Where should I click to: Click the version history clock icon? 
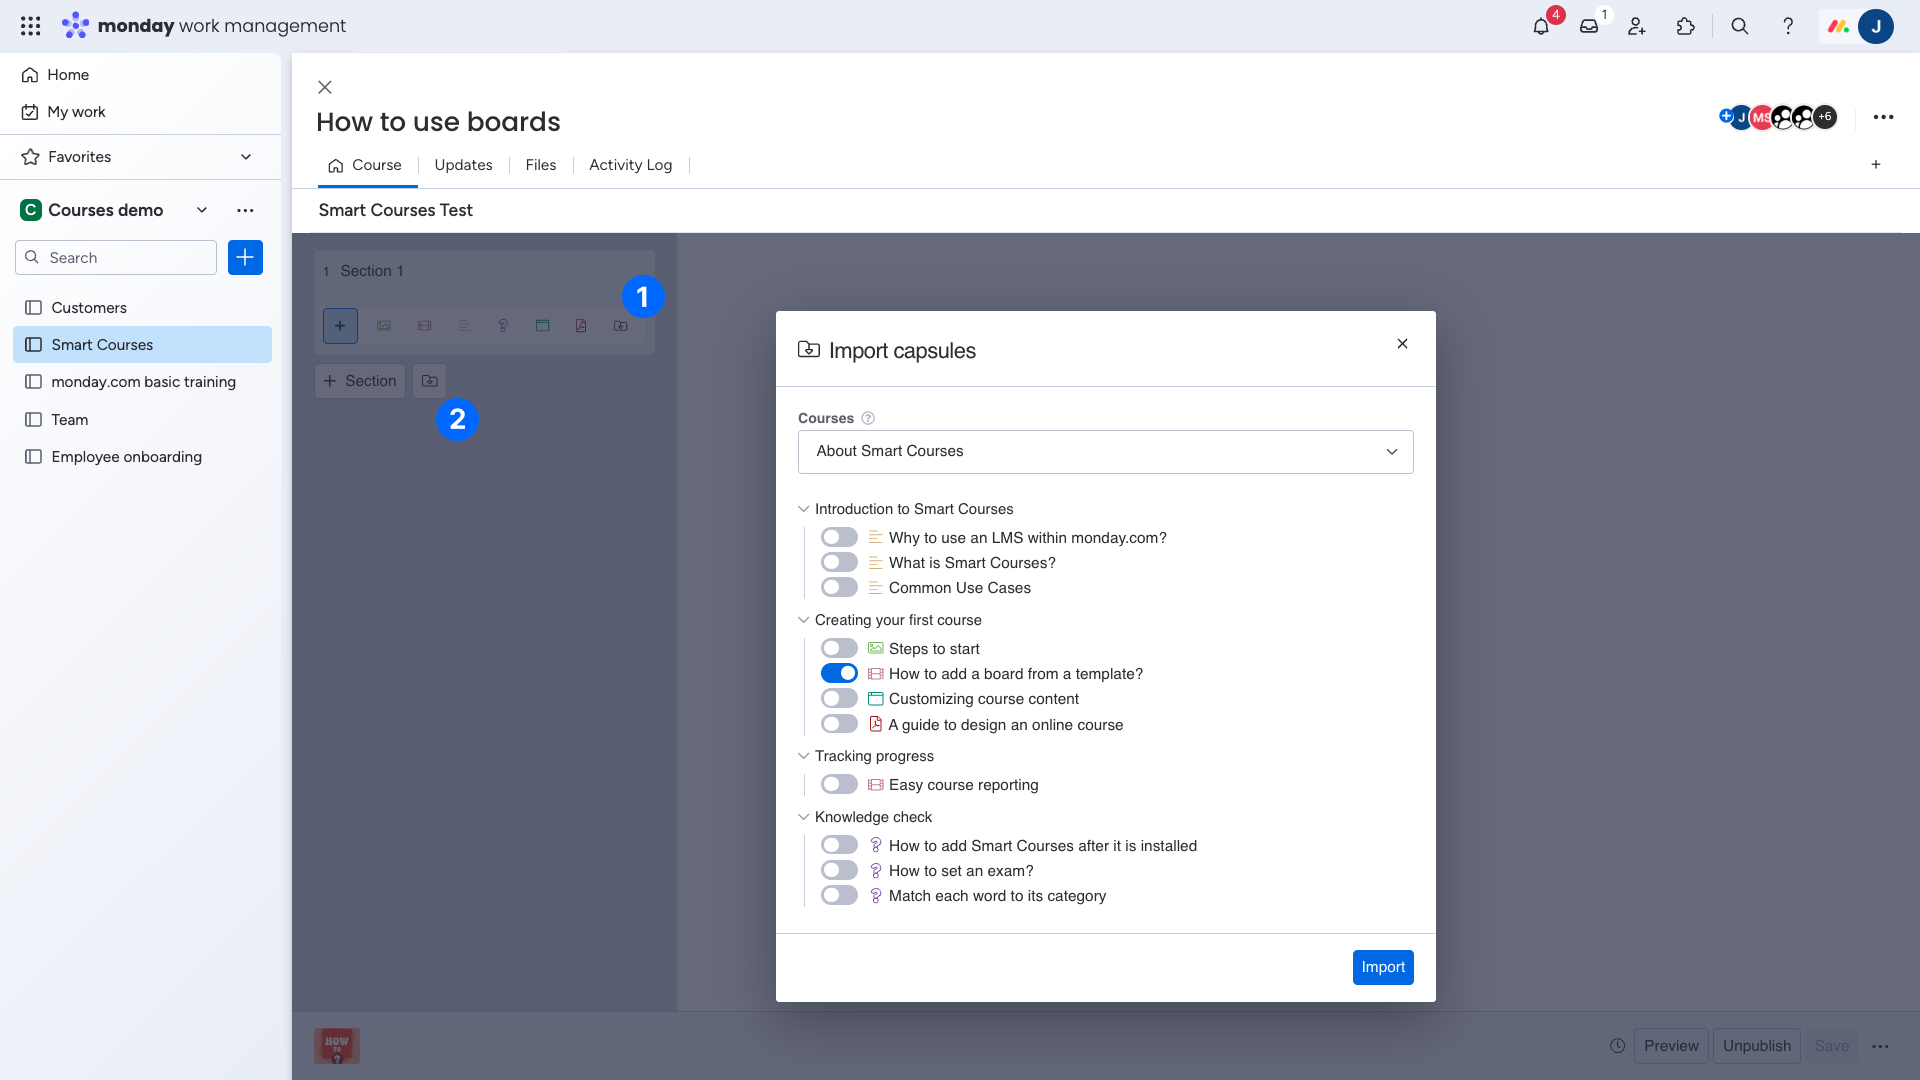click(1617, 1046)
